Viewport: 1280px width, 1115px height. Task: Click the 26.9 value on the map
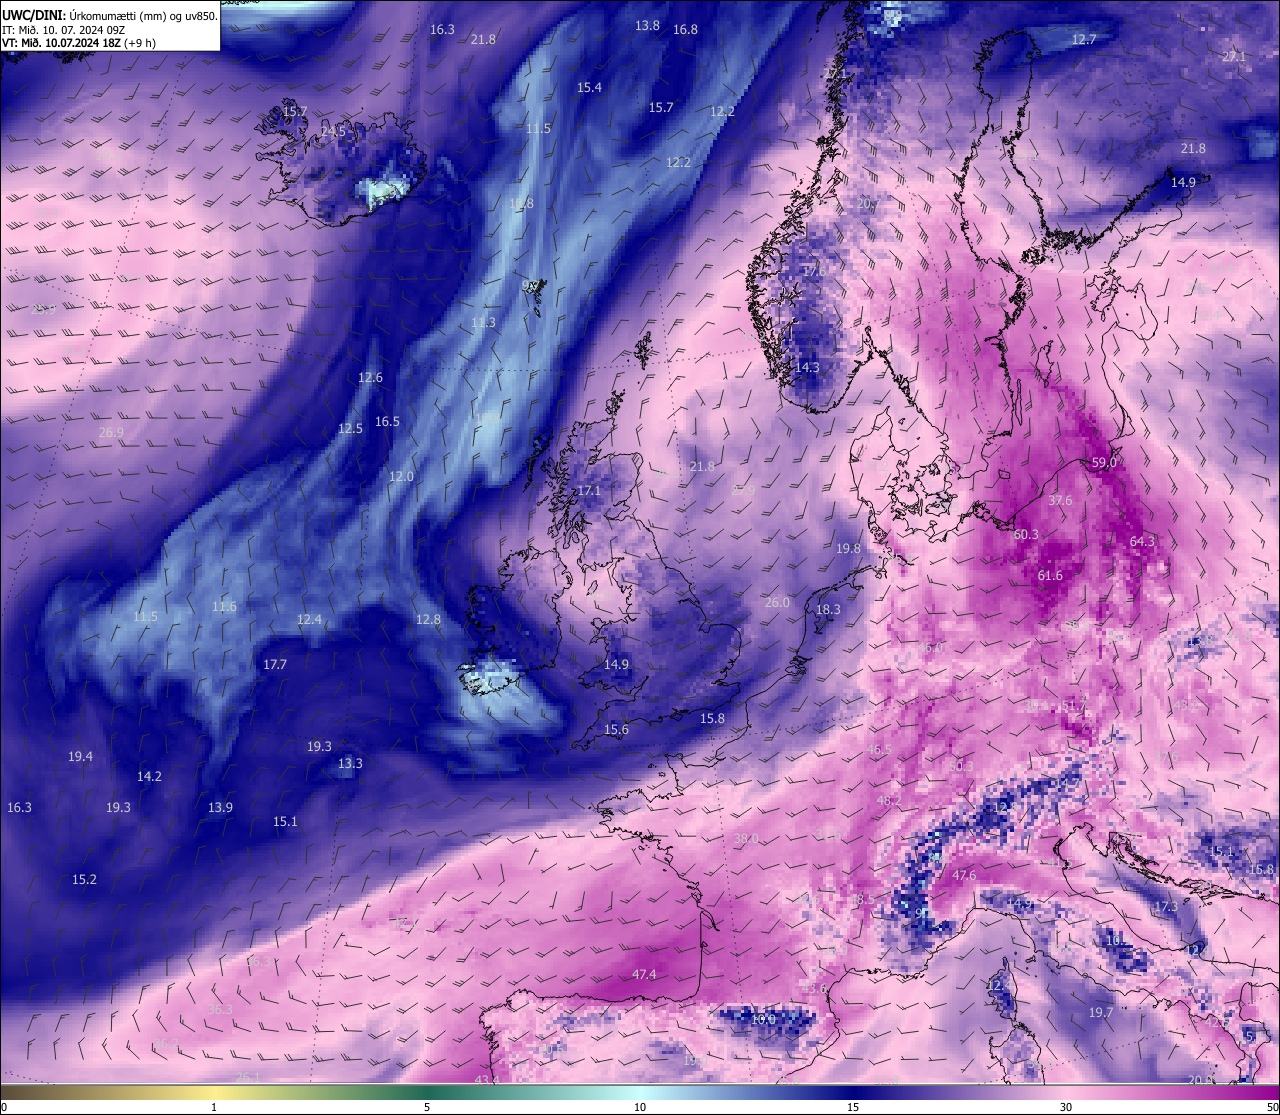pos(111,432)
